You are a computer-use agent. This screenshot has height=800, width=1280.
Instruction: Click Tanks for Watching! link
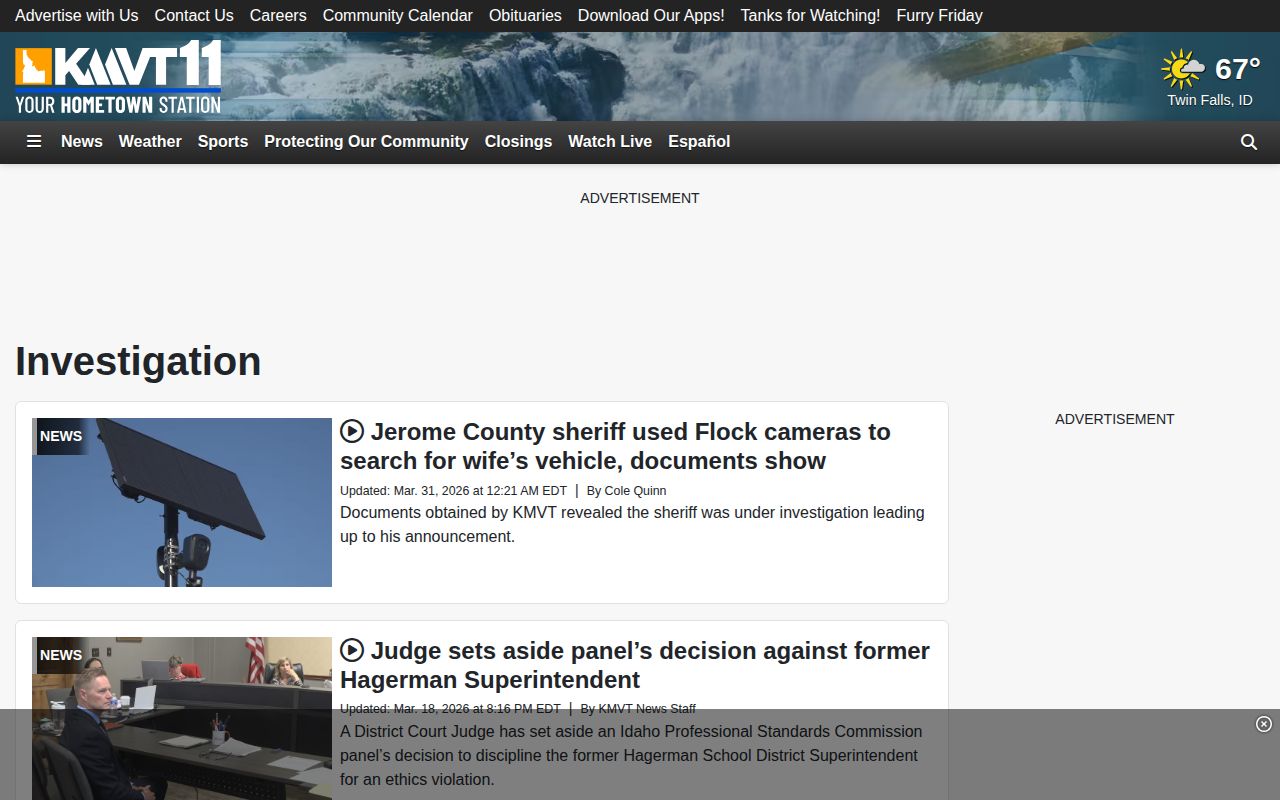[811, 16]
